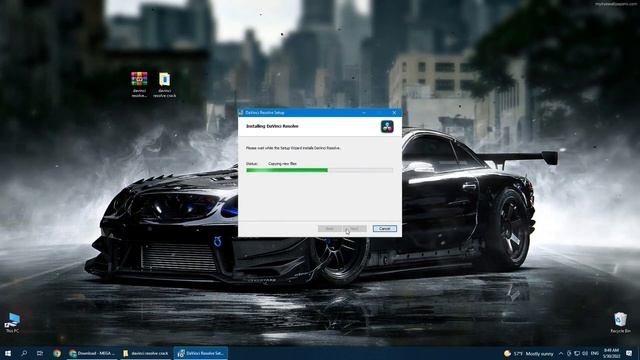
Task: Click the 'Copying new files' status text
Action: click(x=282, y=164)
